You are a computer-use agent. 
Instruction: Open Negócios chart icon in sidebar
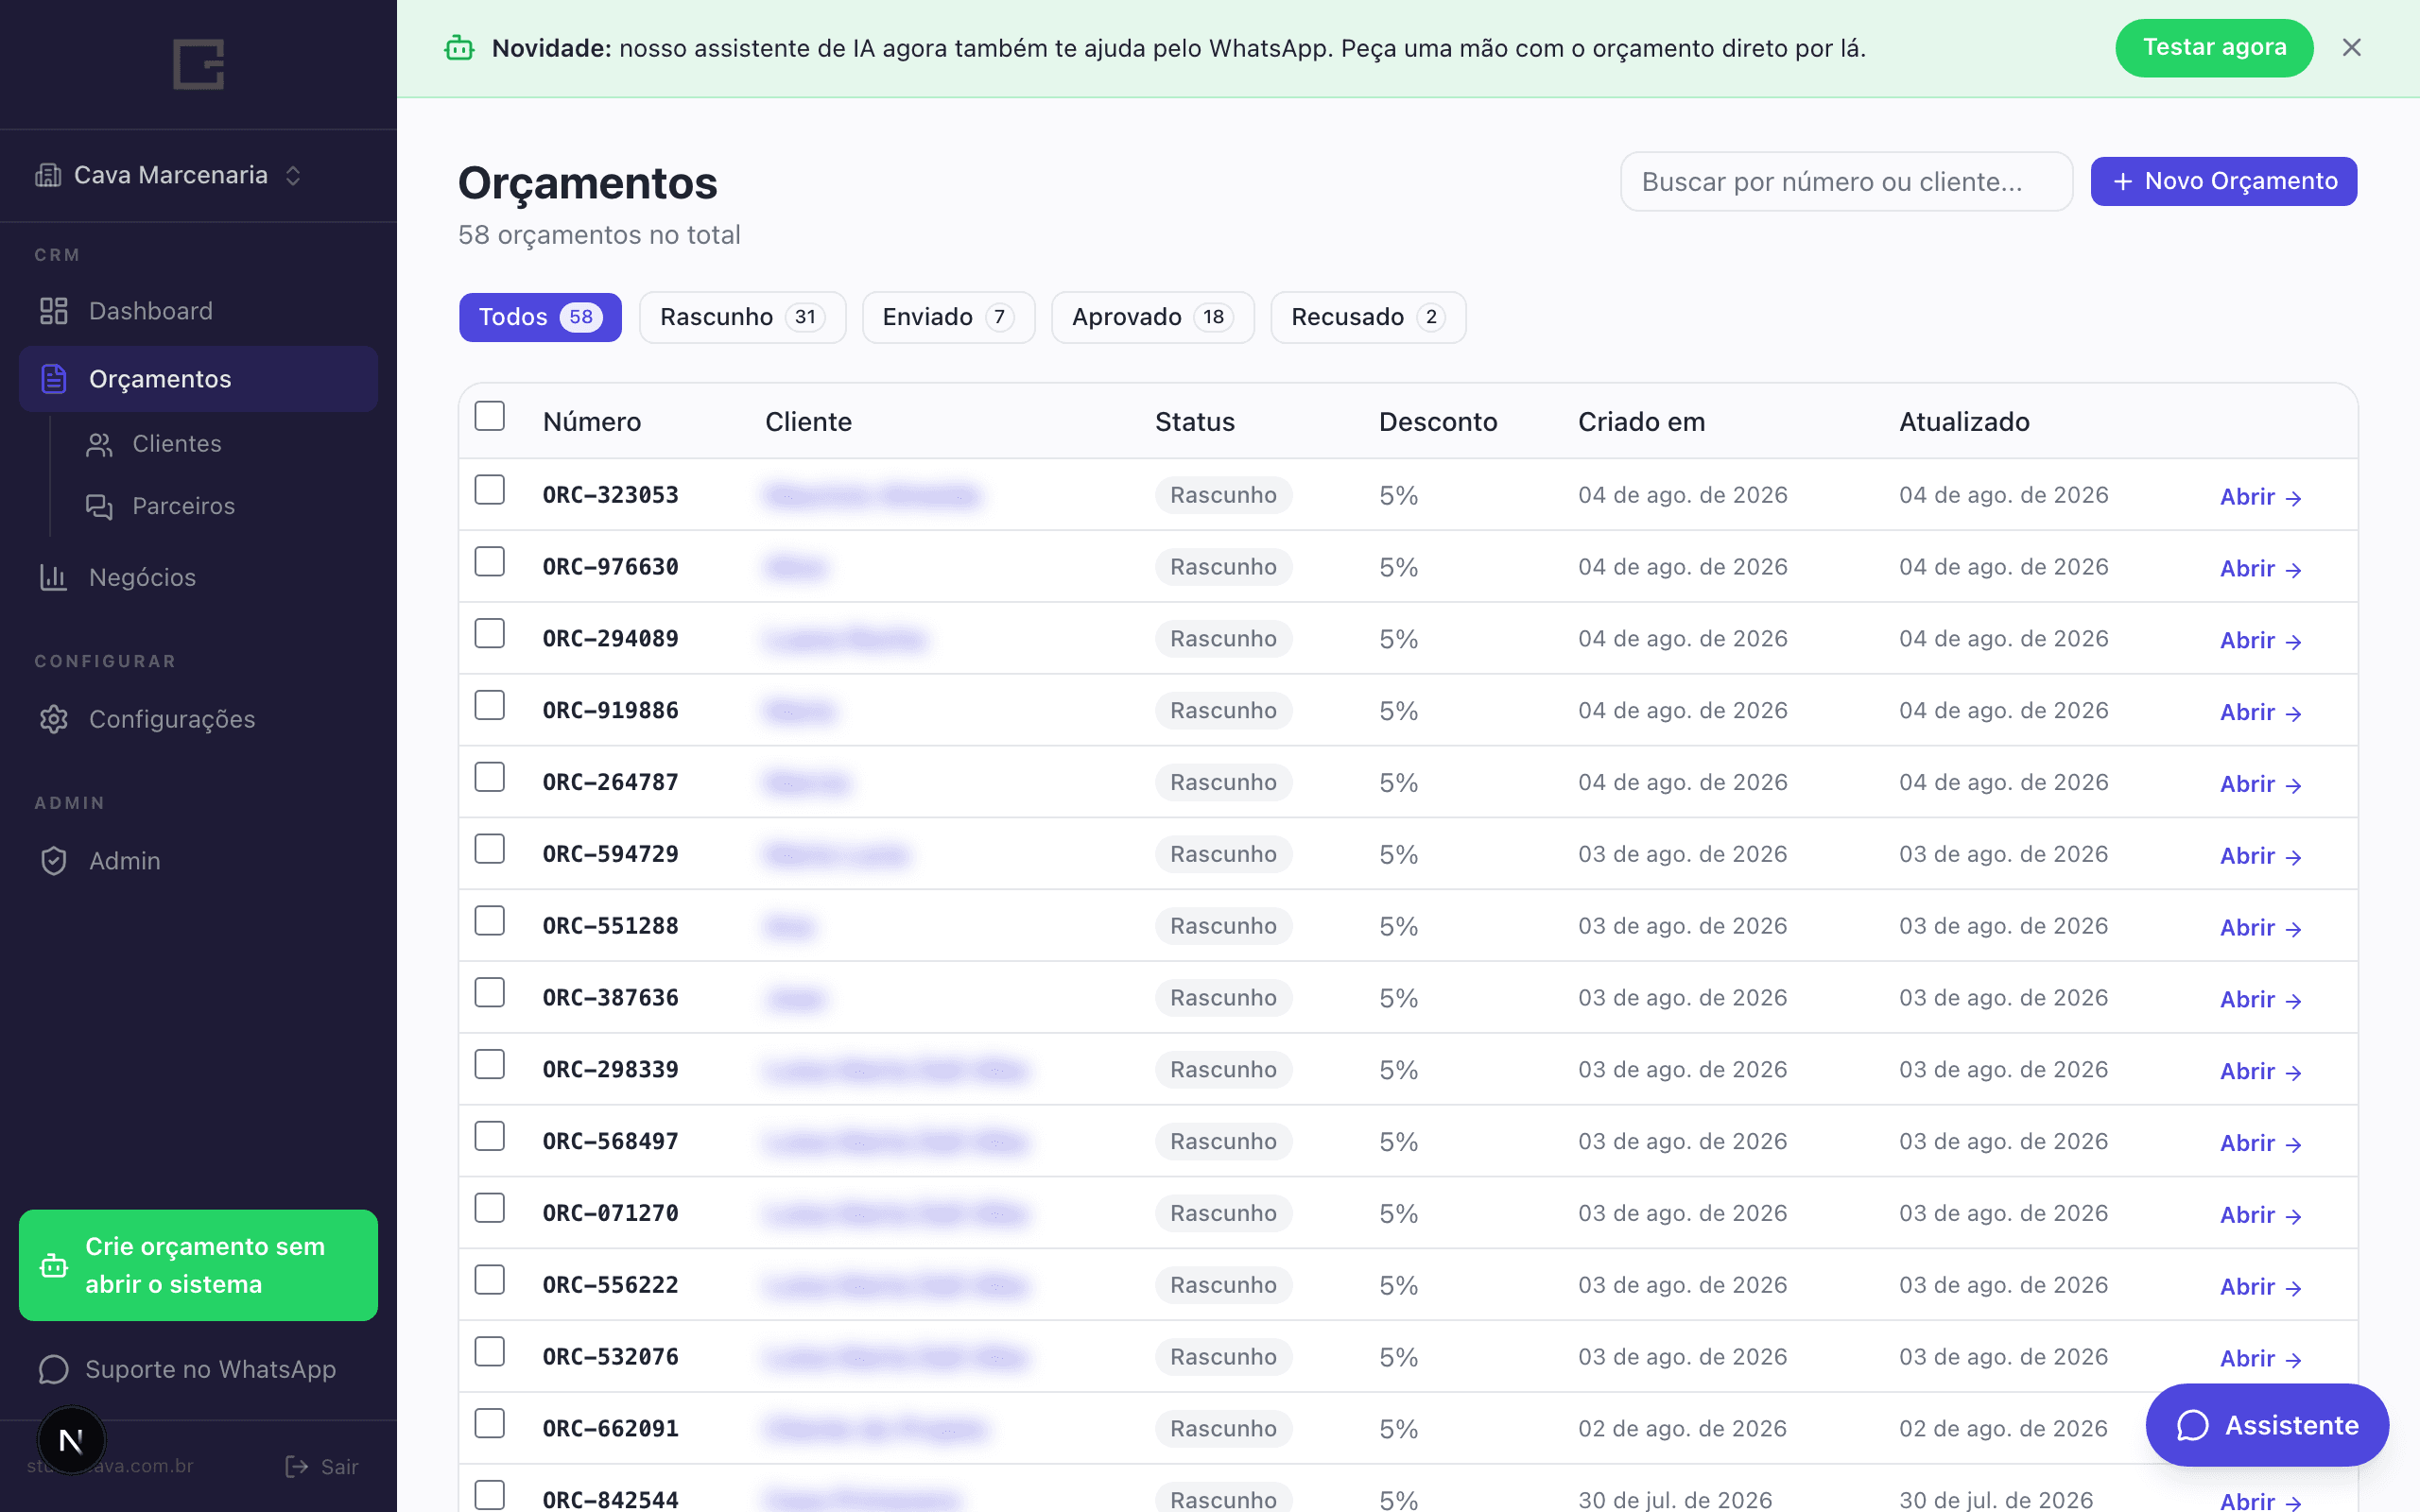pyautogui.click(x=53, y=577)
